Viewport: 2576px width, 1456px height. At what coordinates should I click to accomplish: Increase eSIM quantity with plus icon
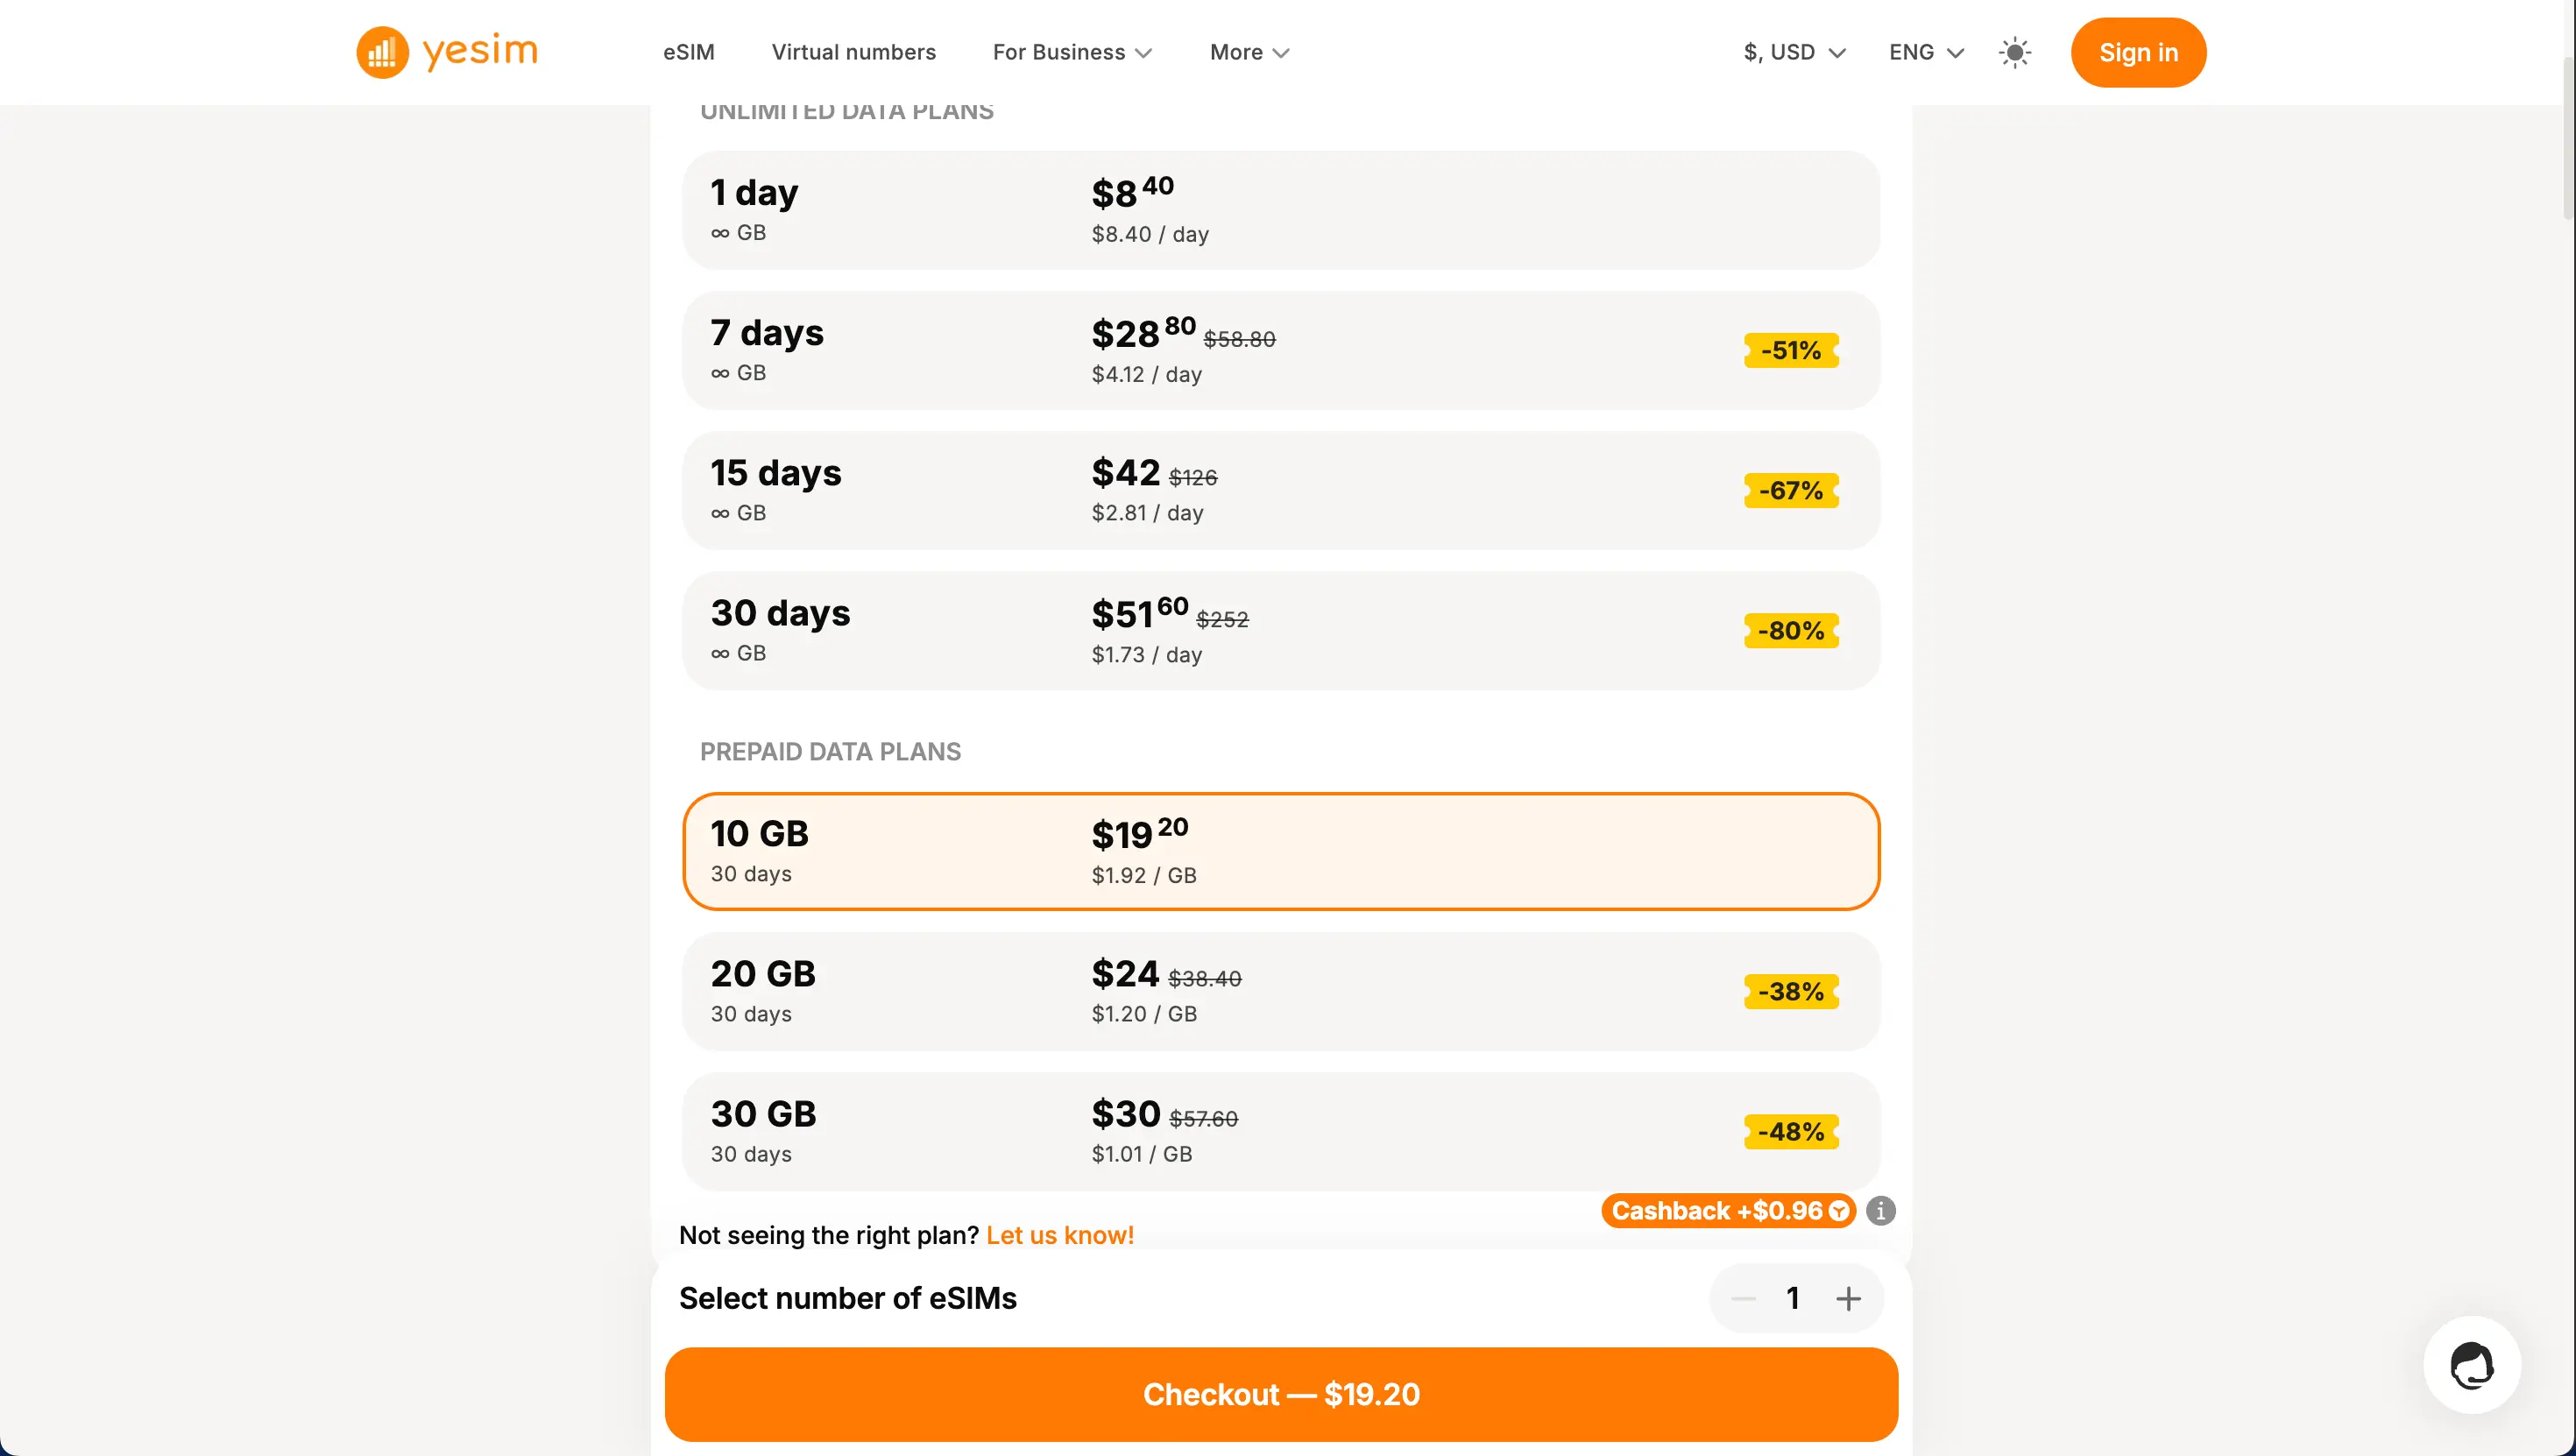(1848, 1297)
